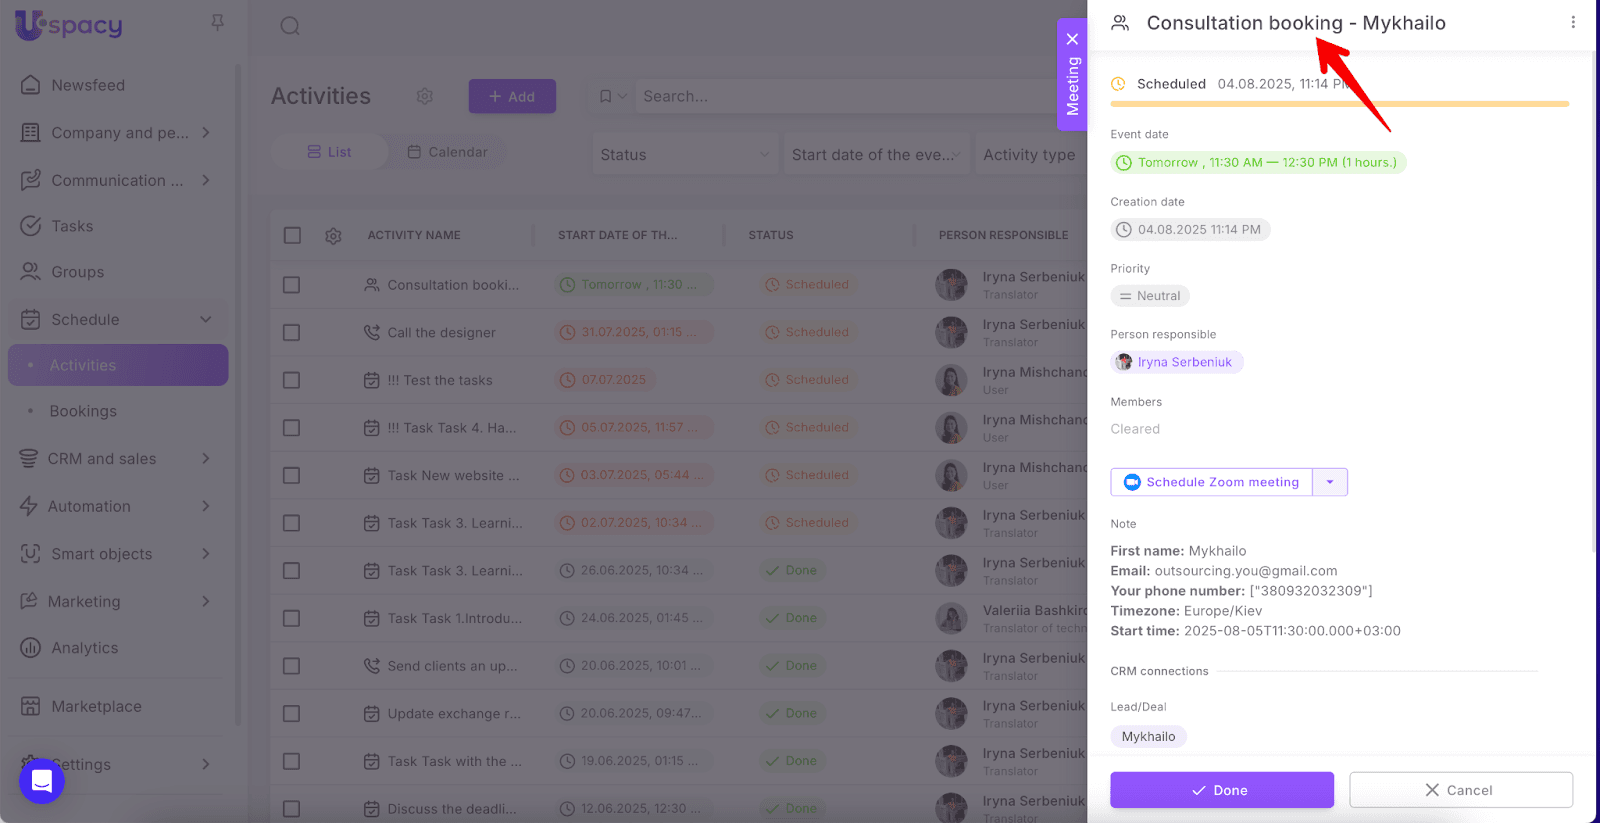
Task: Open the Activity type filter dropdown
Action: coord(1030,154)
